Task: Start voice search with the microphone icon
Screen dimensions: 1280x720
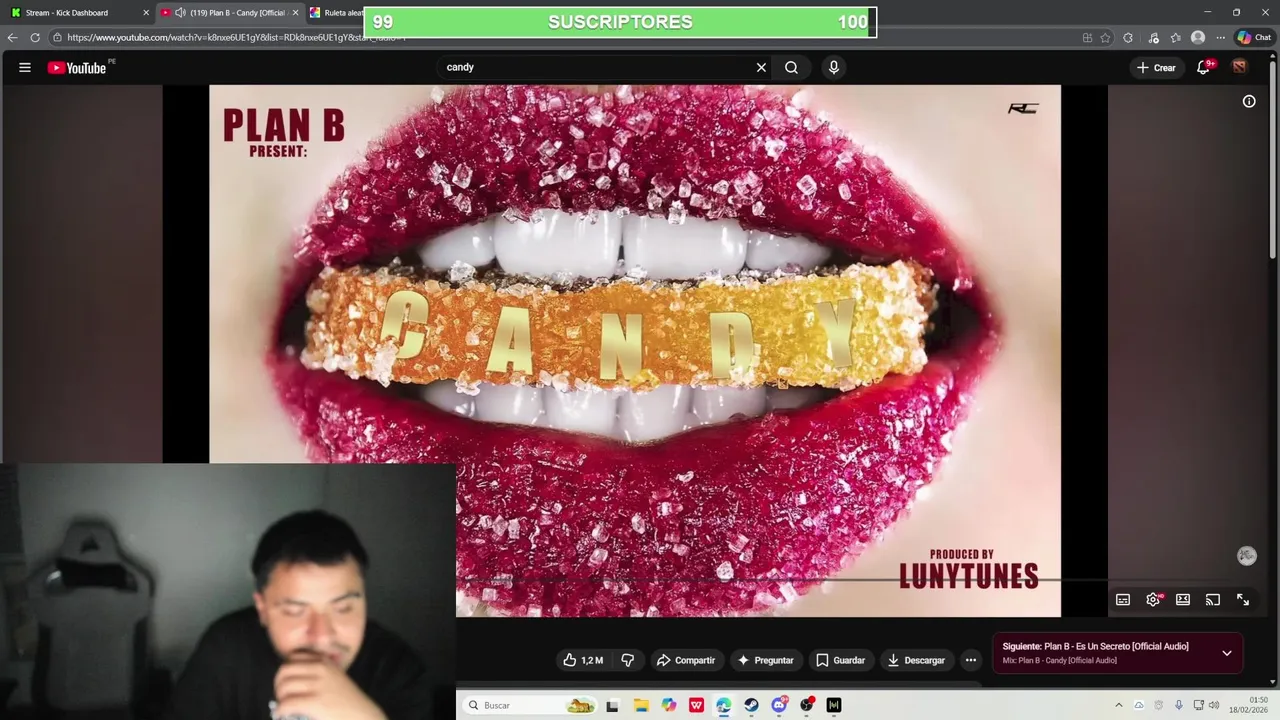Action: pos(833,67)
